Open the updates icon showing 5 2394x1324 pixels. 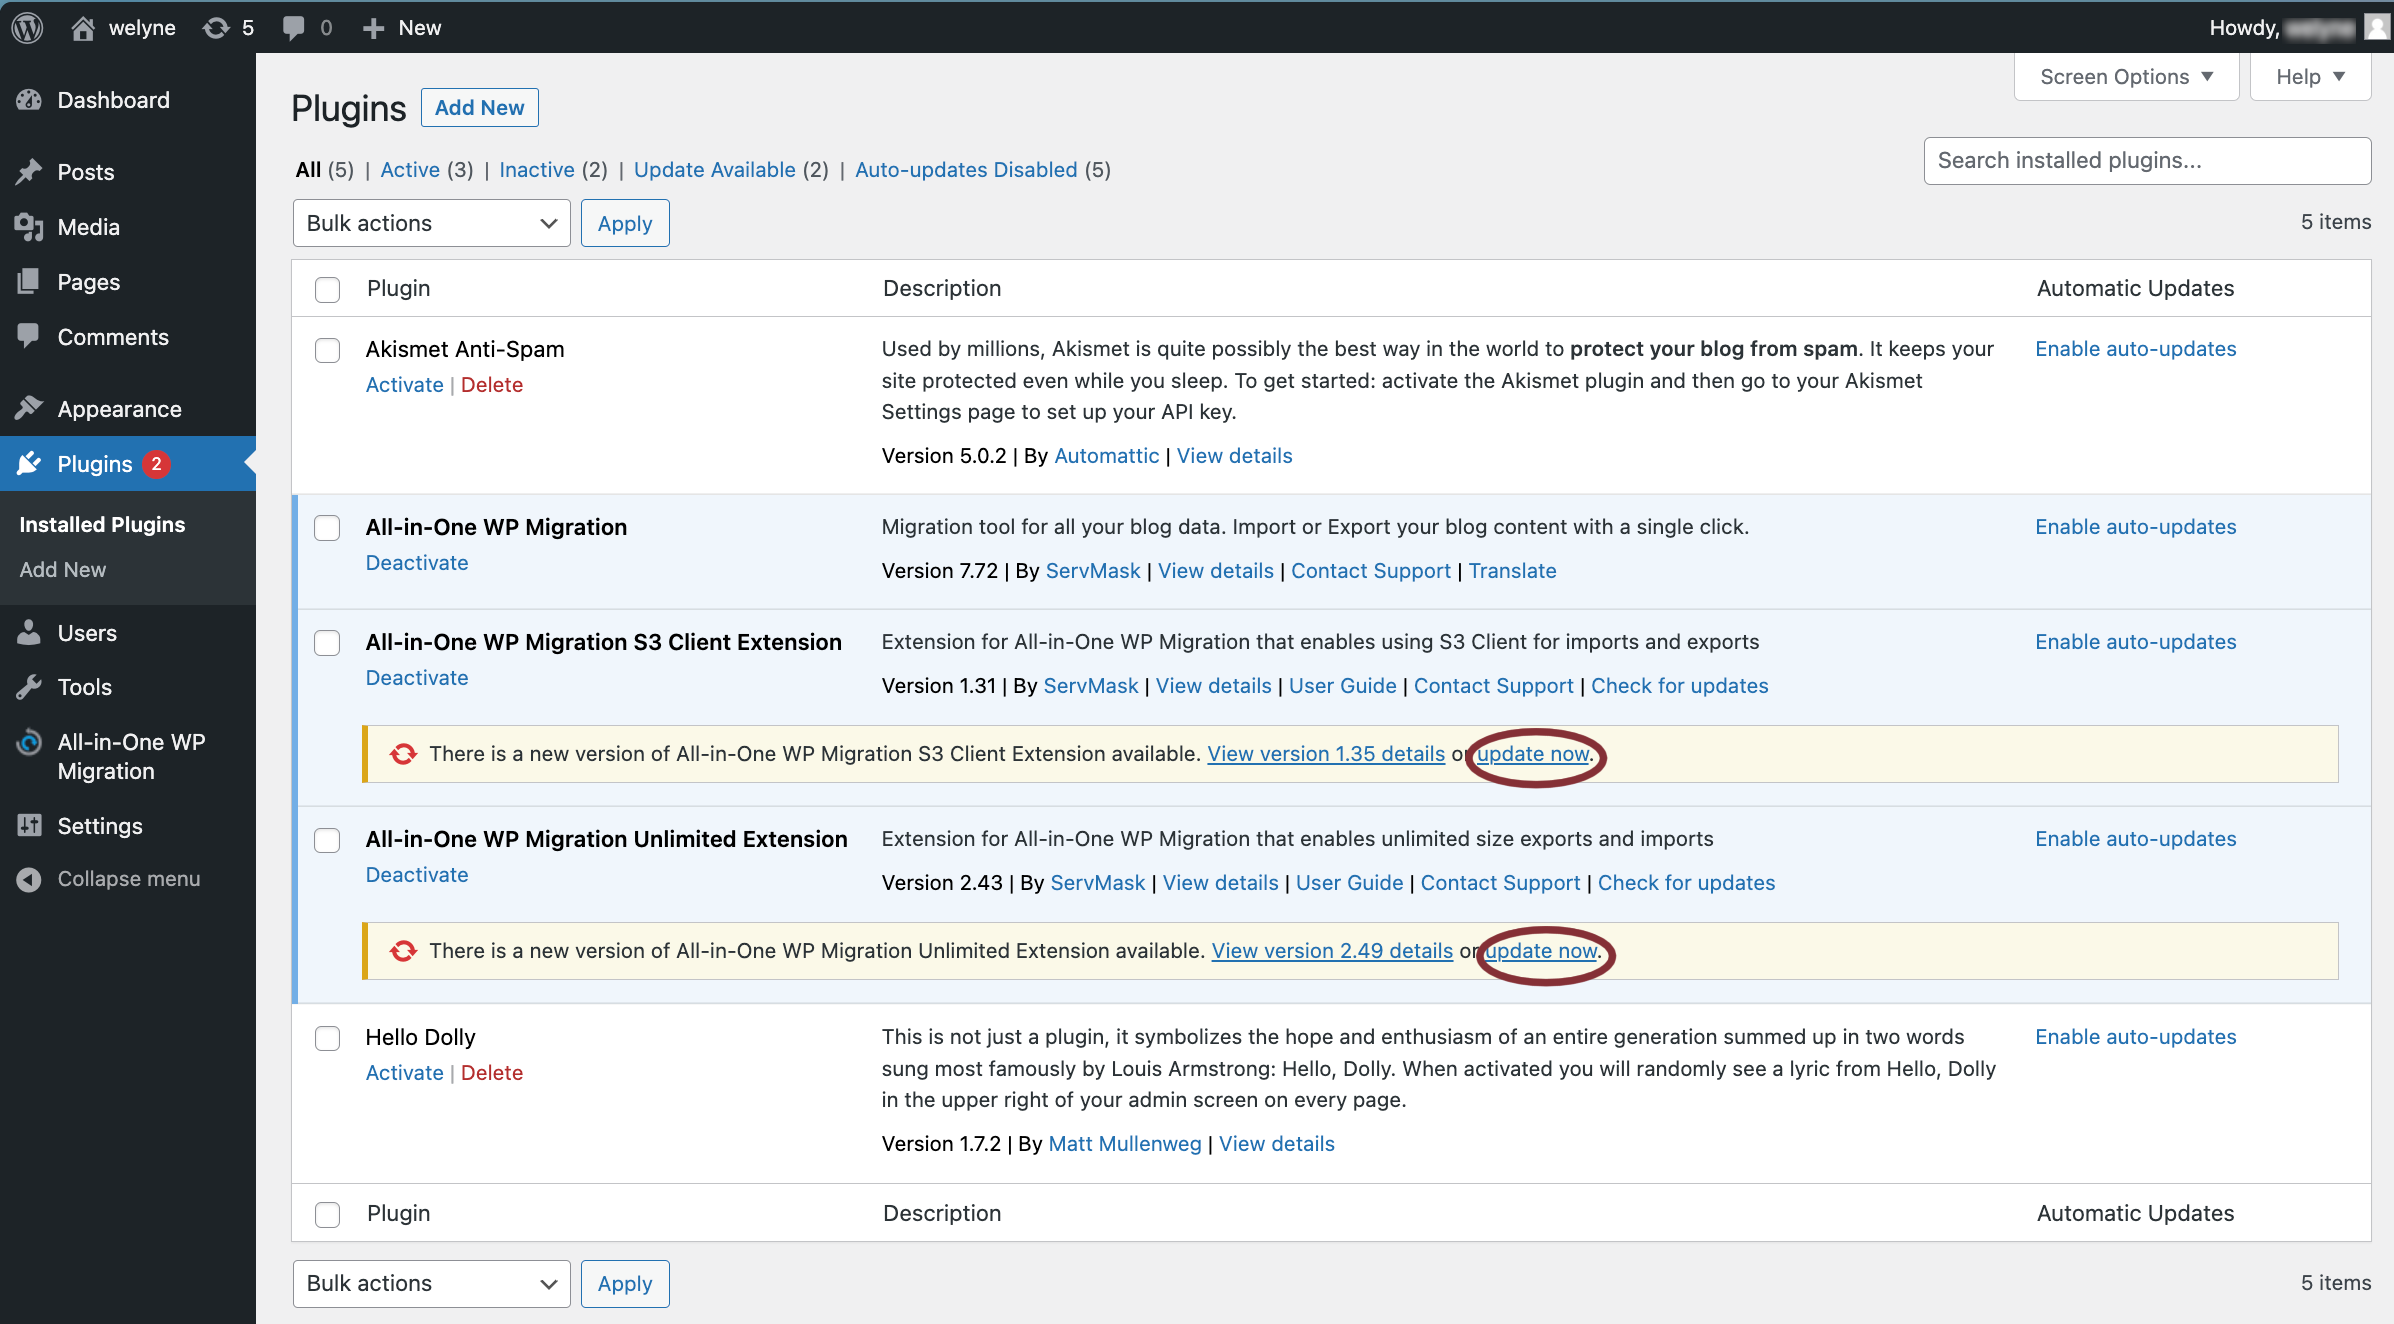[x=215, y=28]
